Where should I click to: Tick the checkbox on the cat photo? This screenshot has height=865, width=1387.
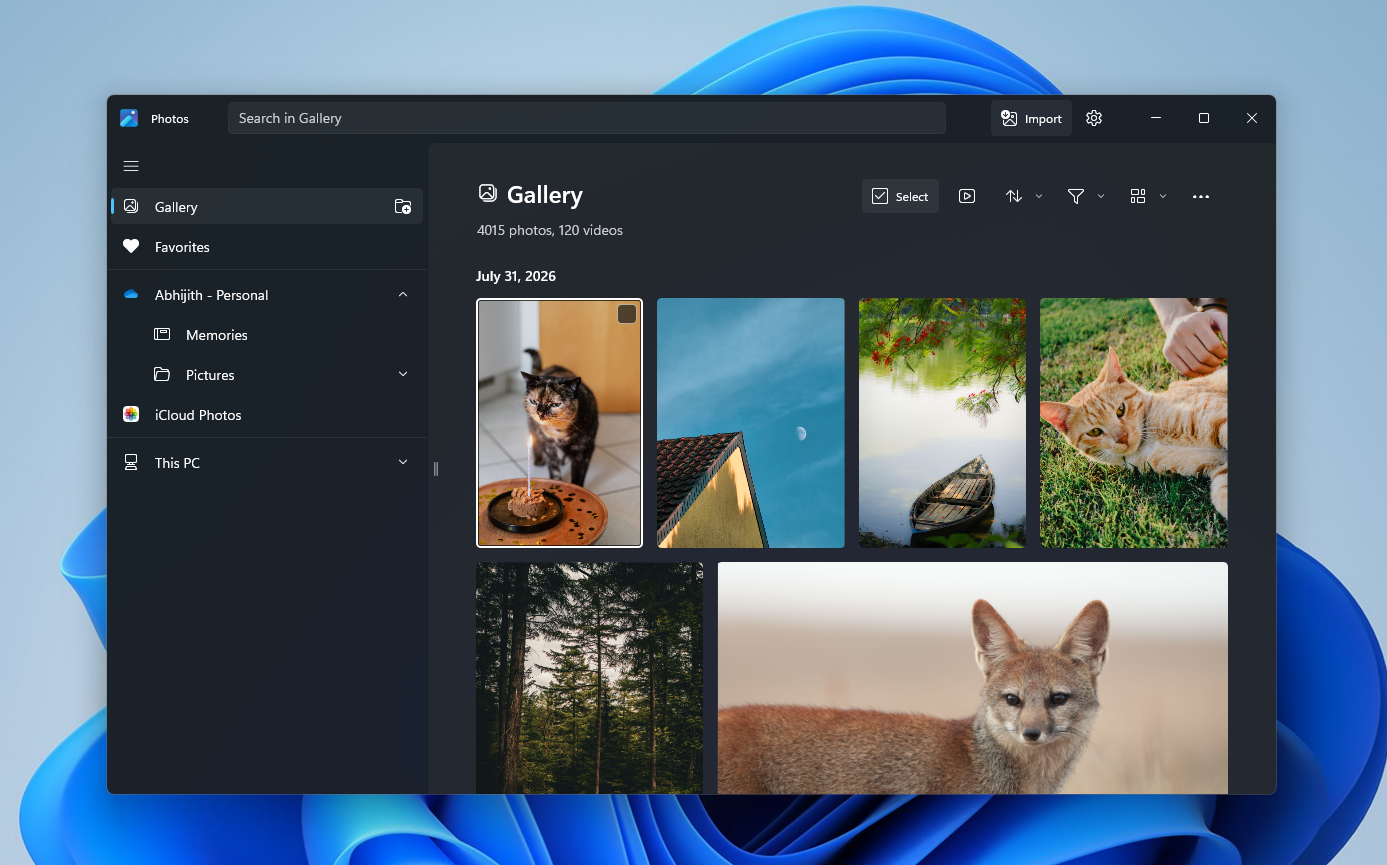(x=627, y=314)
